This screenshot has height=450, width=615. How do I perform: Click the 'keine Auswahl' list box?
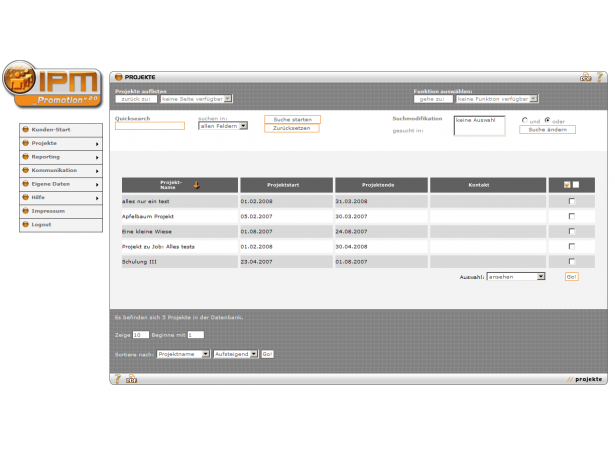click(479, 126)
